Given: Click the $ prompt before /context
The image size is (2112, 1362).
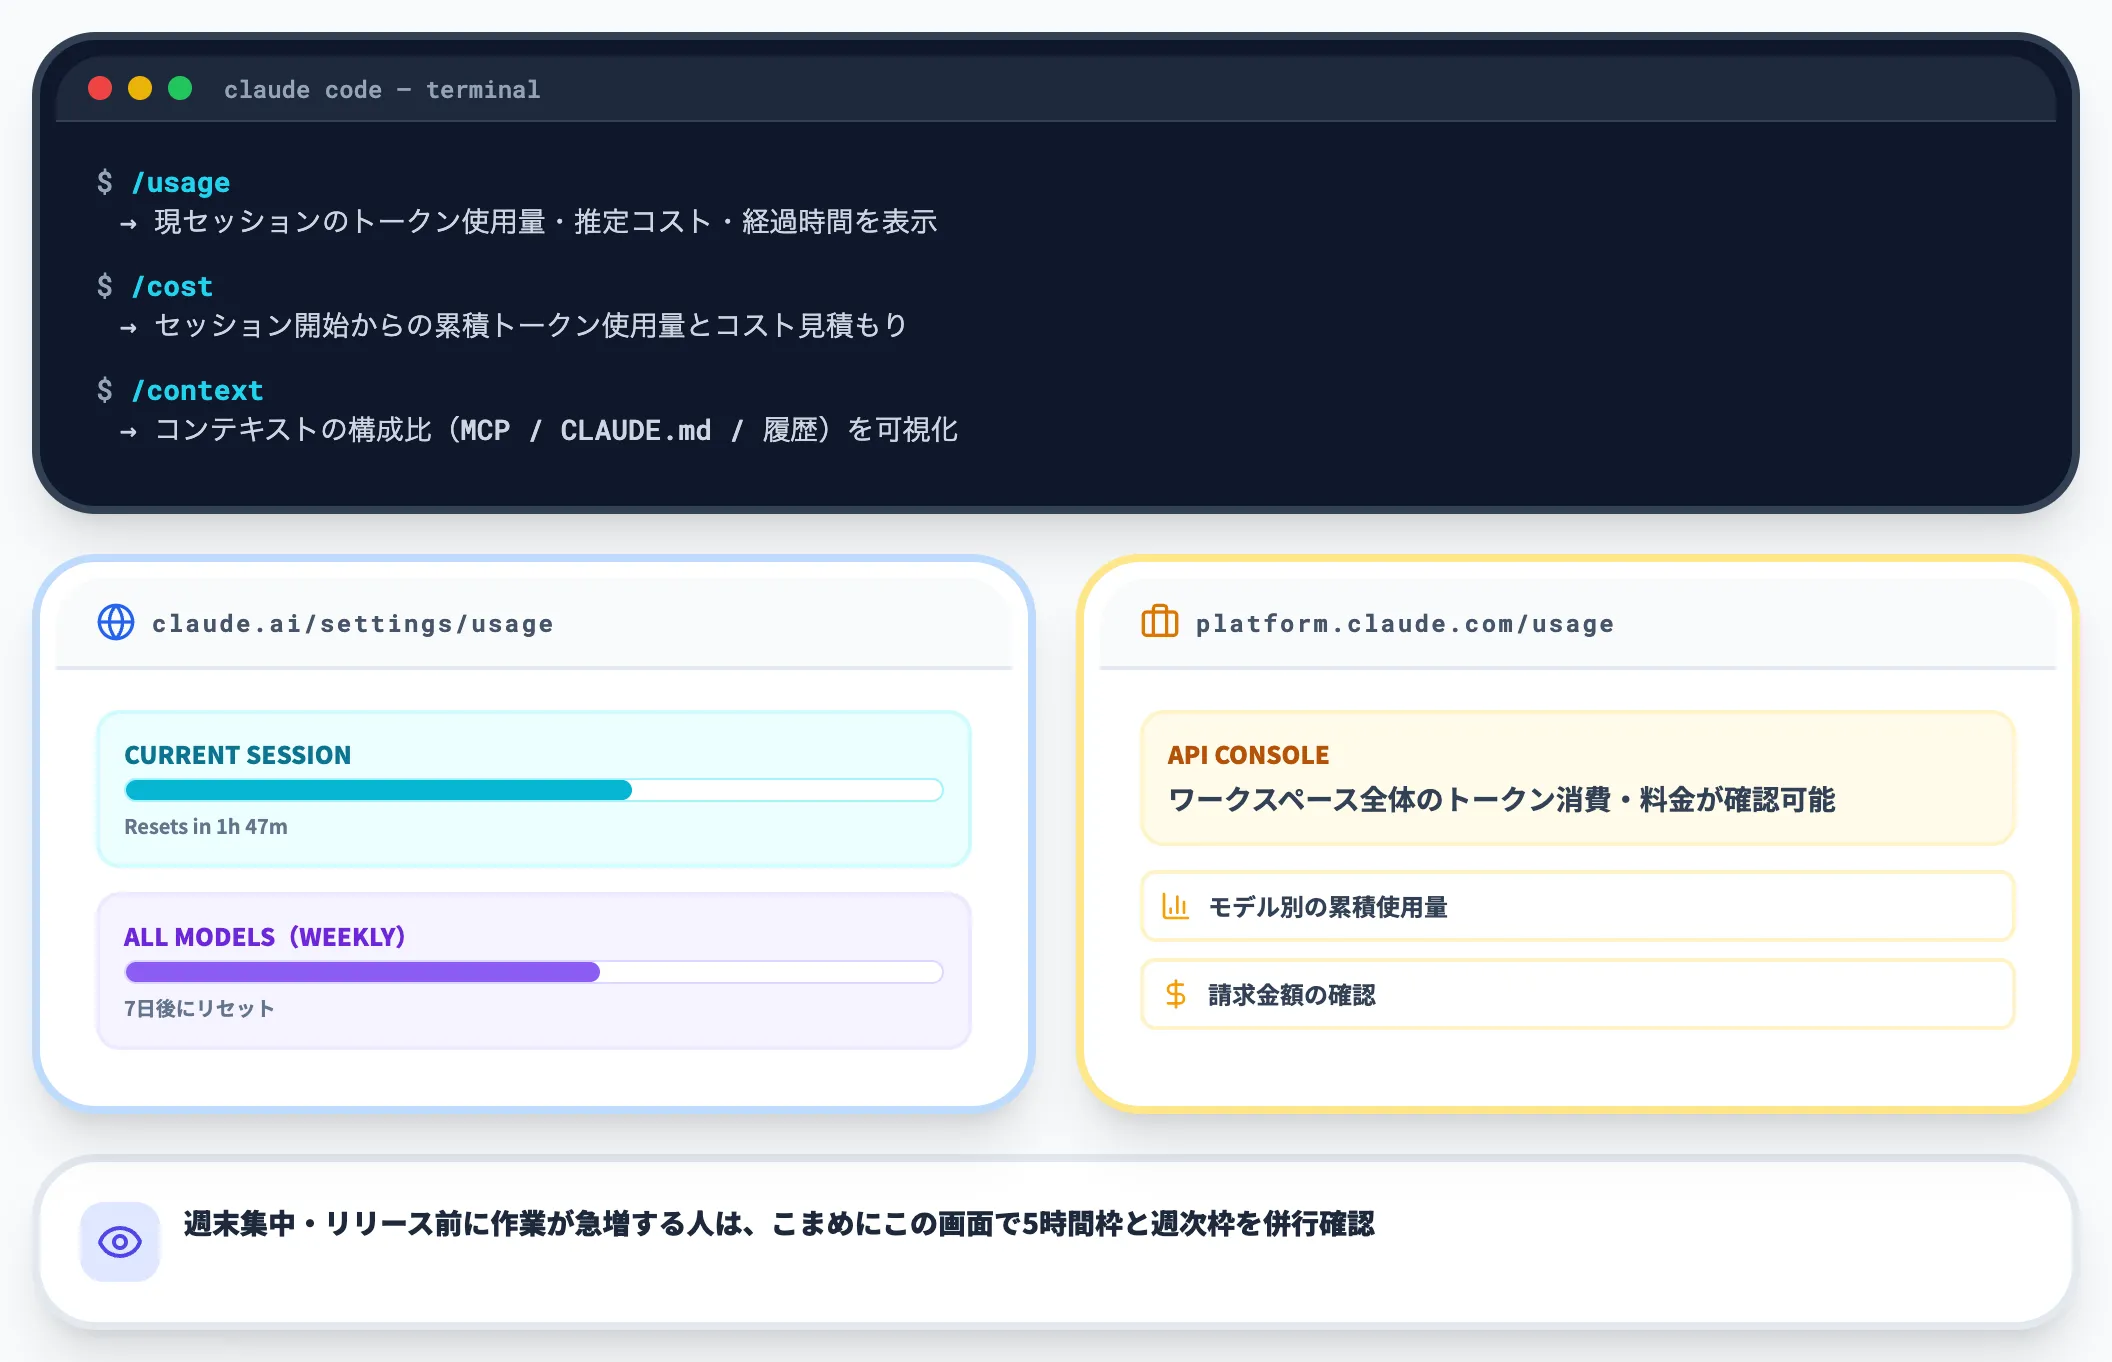Looking at the screenshot, I should click(x=105, y=390).
